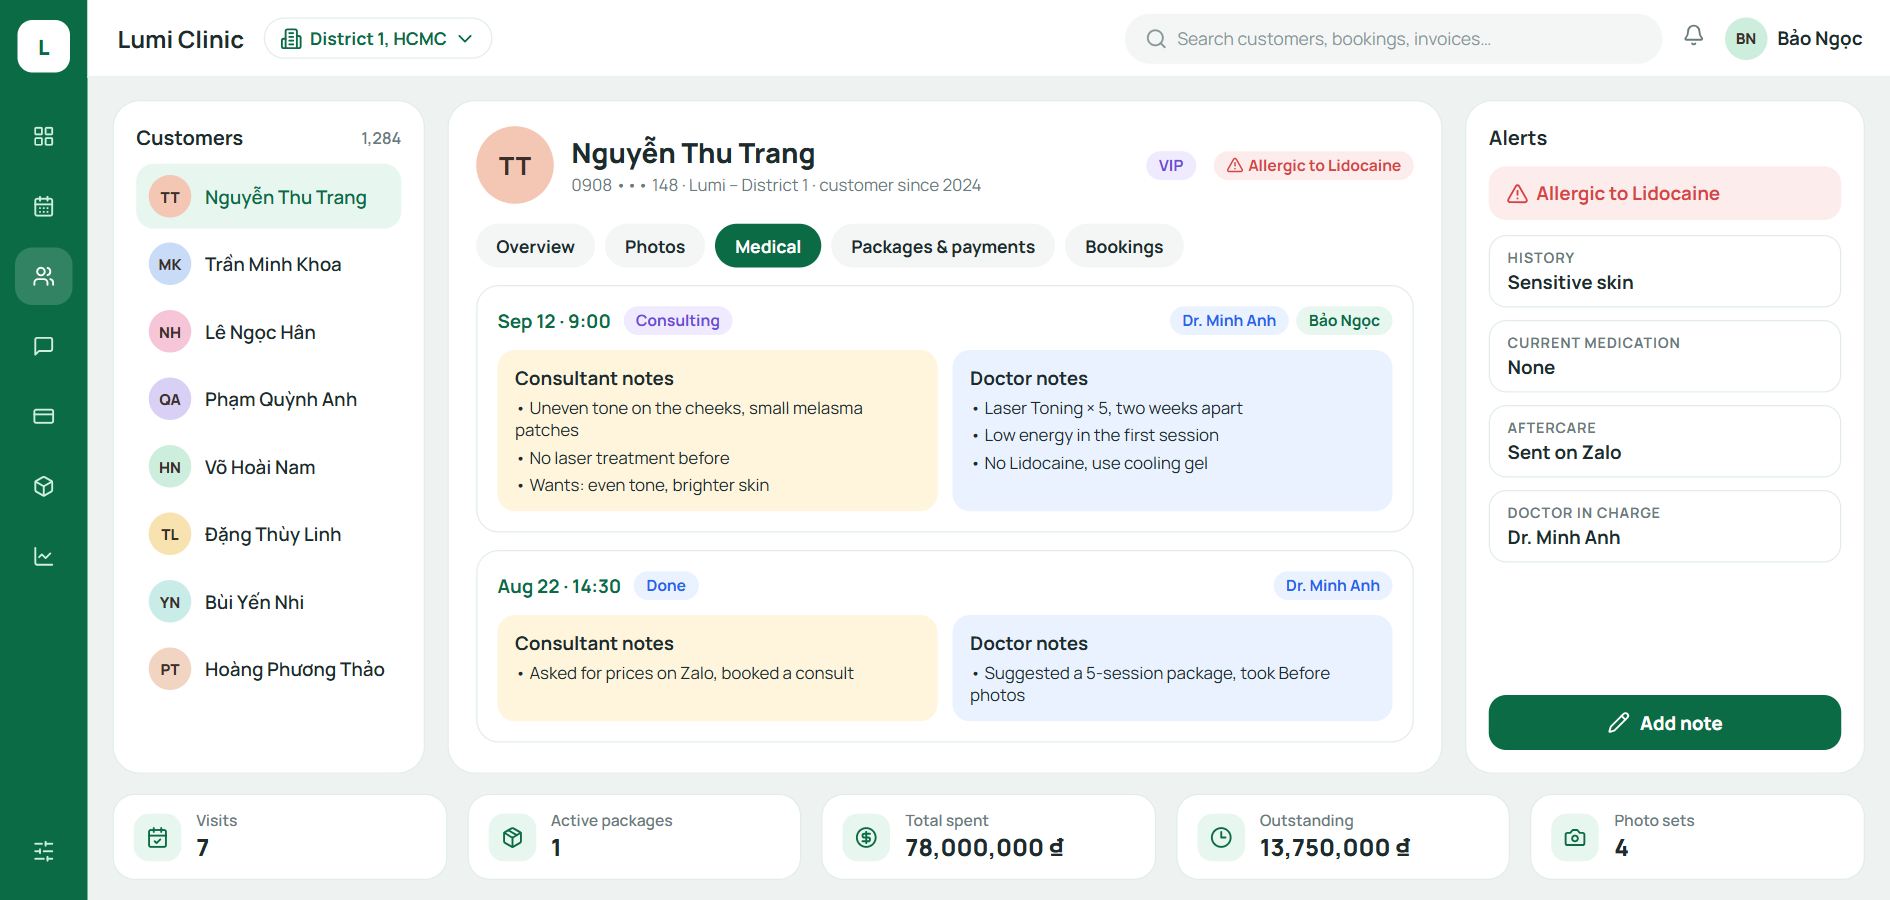
Task: Click the Done status tag on Aug 22
Action: coord(666,586)
